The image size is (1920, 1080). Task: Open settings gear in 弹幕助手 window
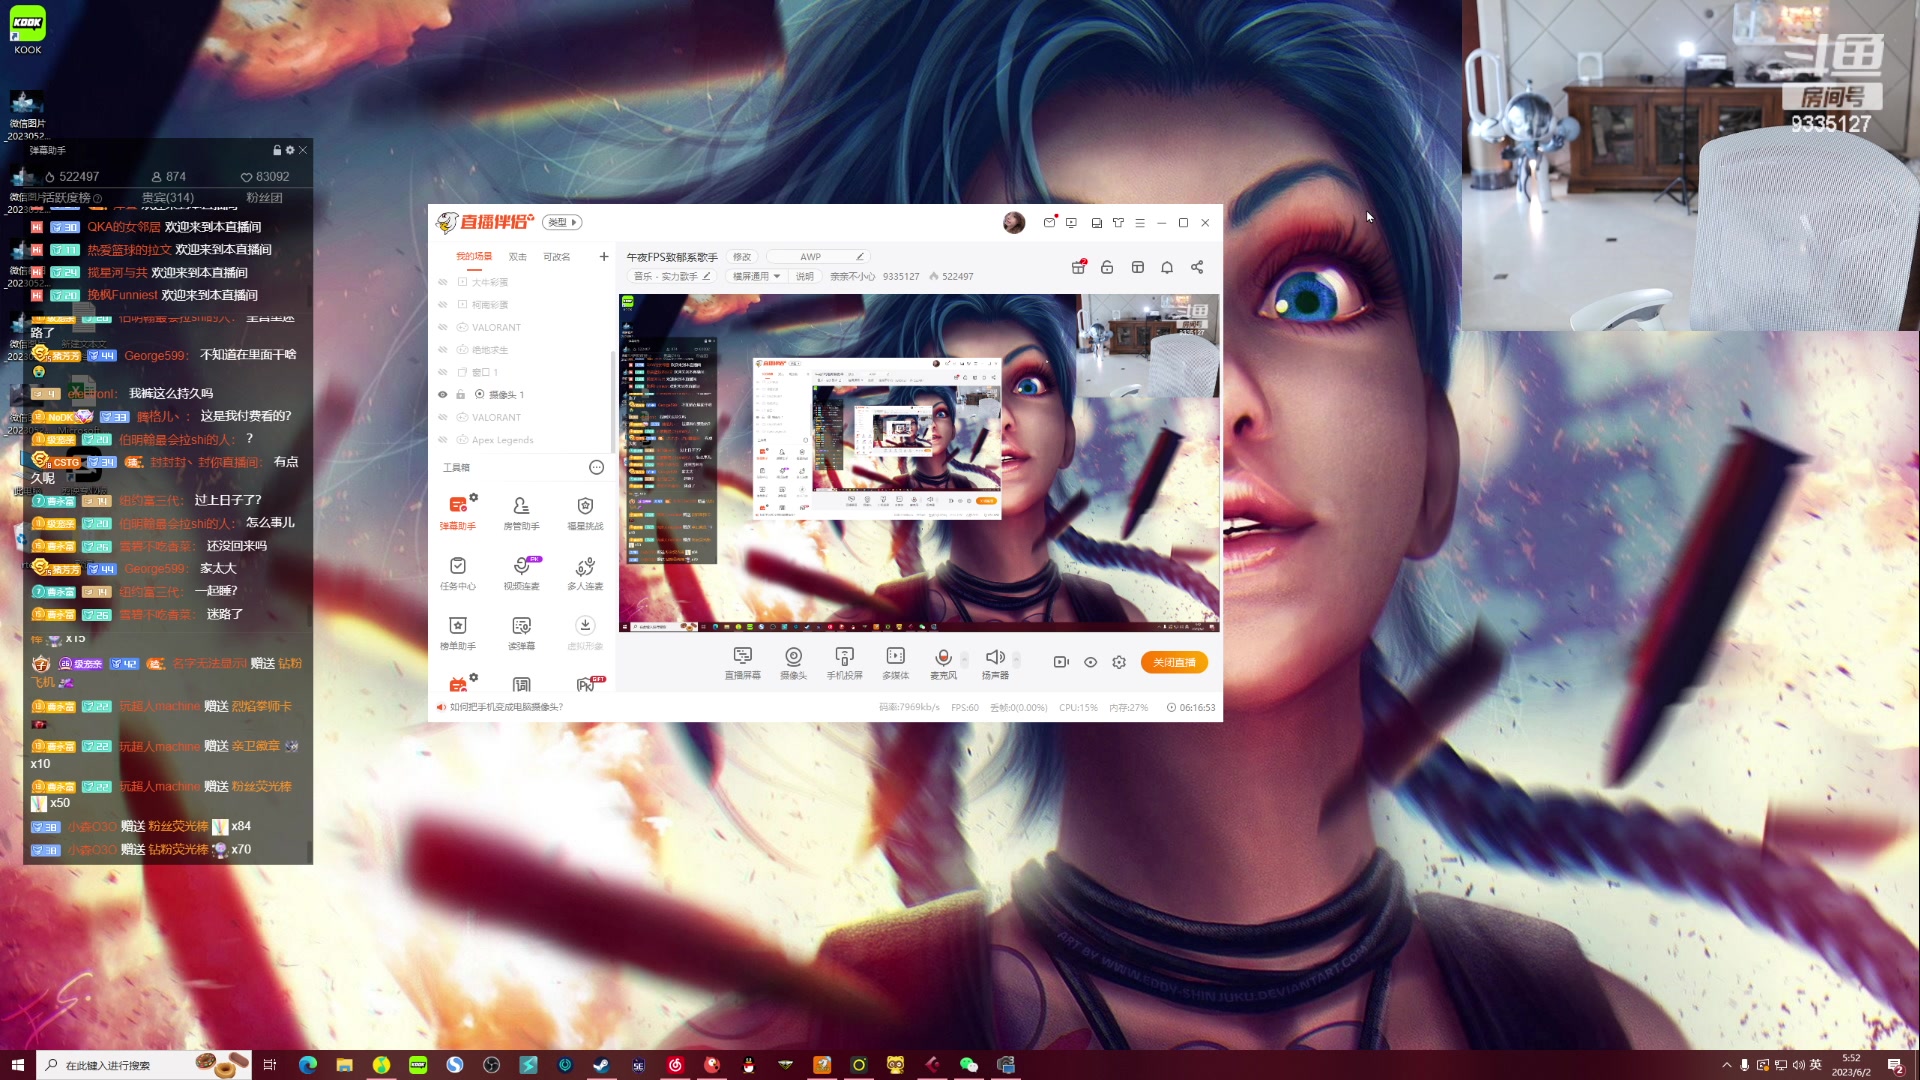pyautogui.click(x=290, y=150)
